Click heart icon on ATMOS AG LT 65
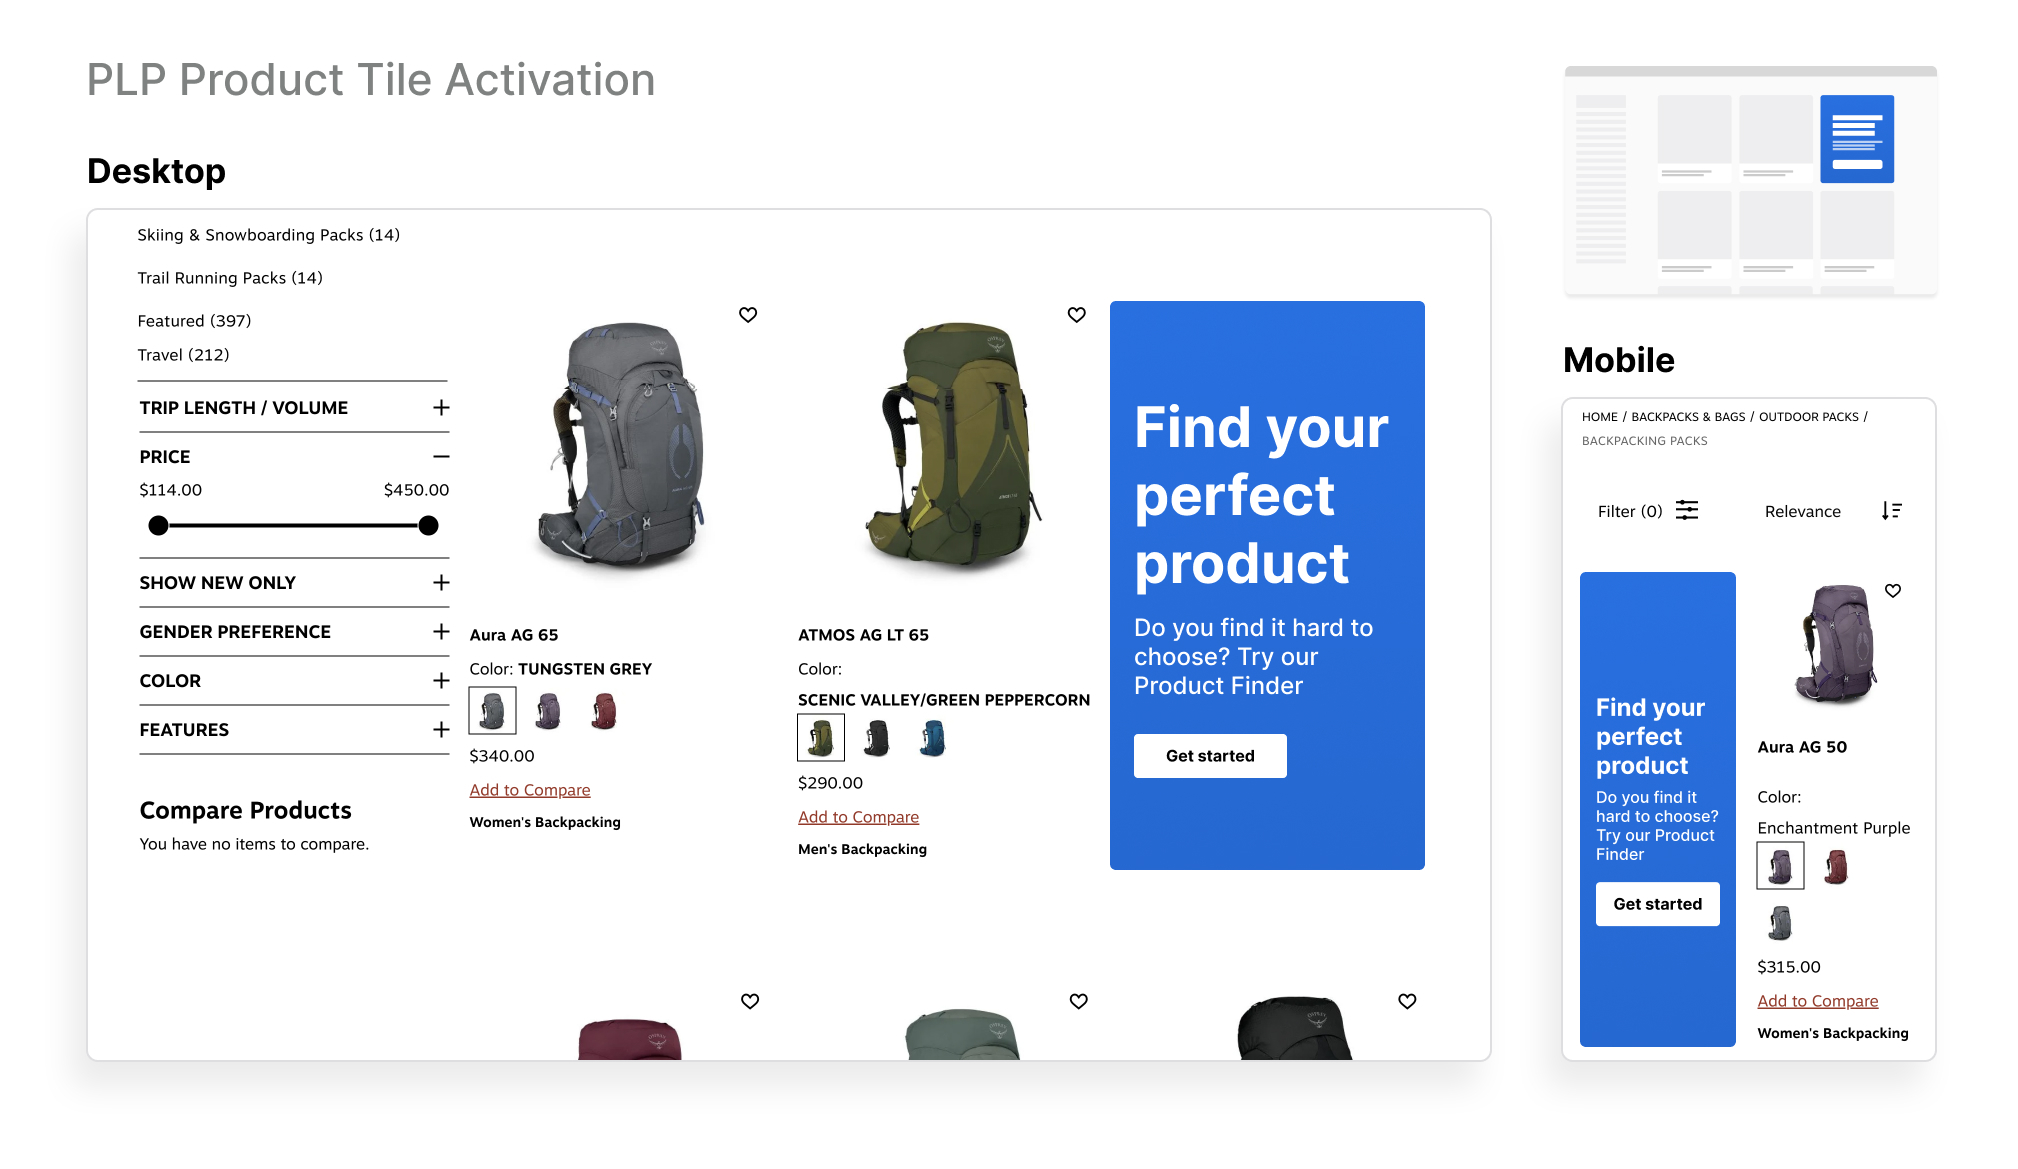 (x=1077, y=315)
